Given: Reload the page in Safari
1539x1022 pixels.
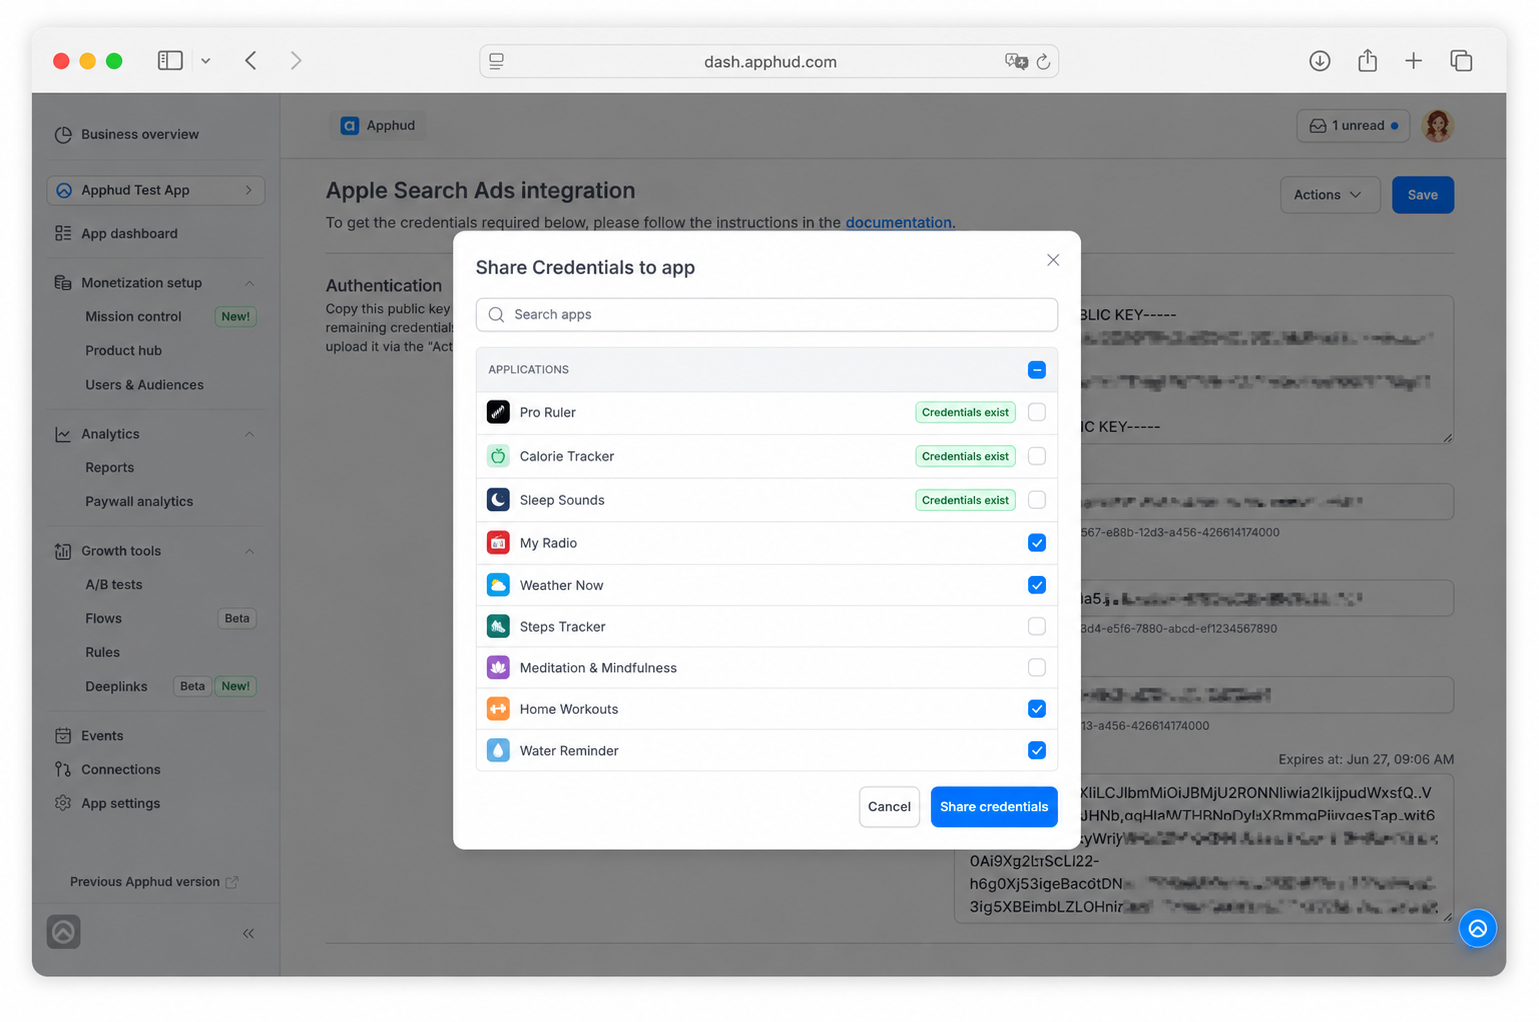Looking at the screenshot, I should (x=1043, y=62).
